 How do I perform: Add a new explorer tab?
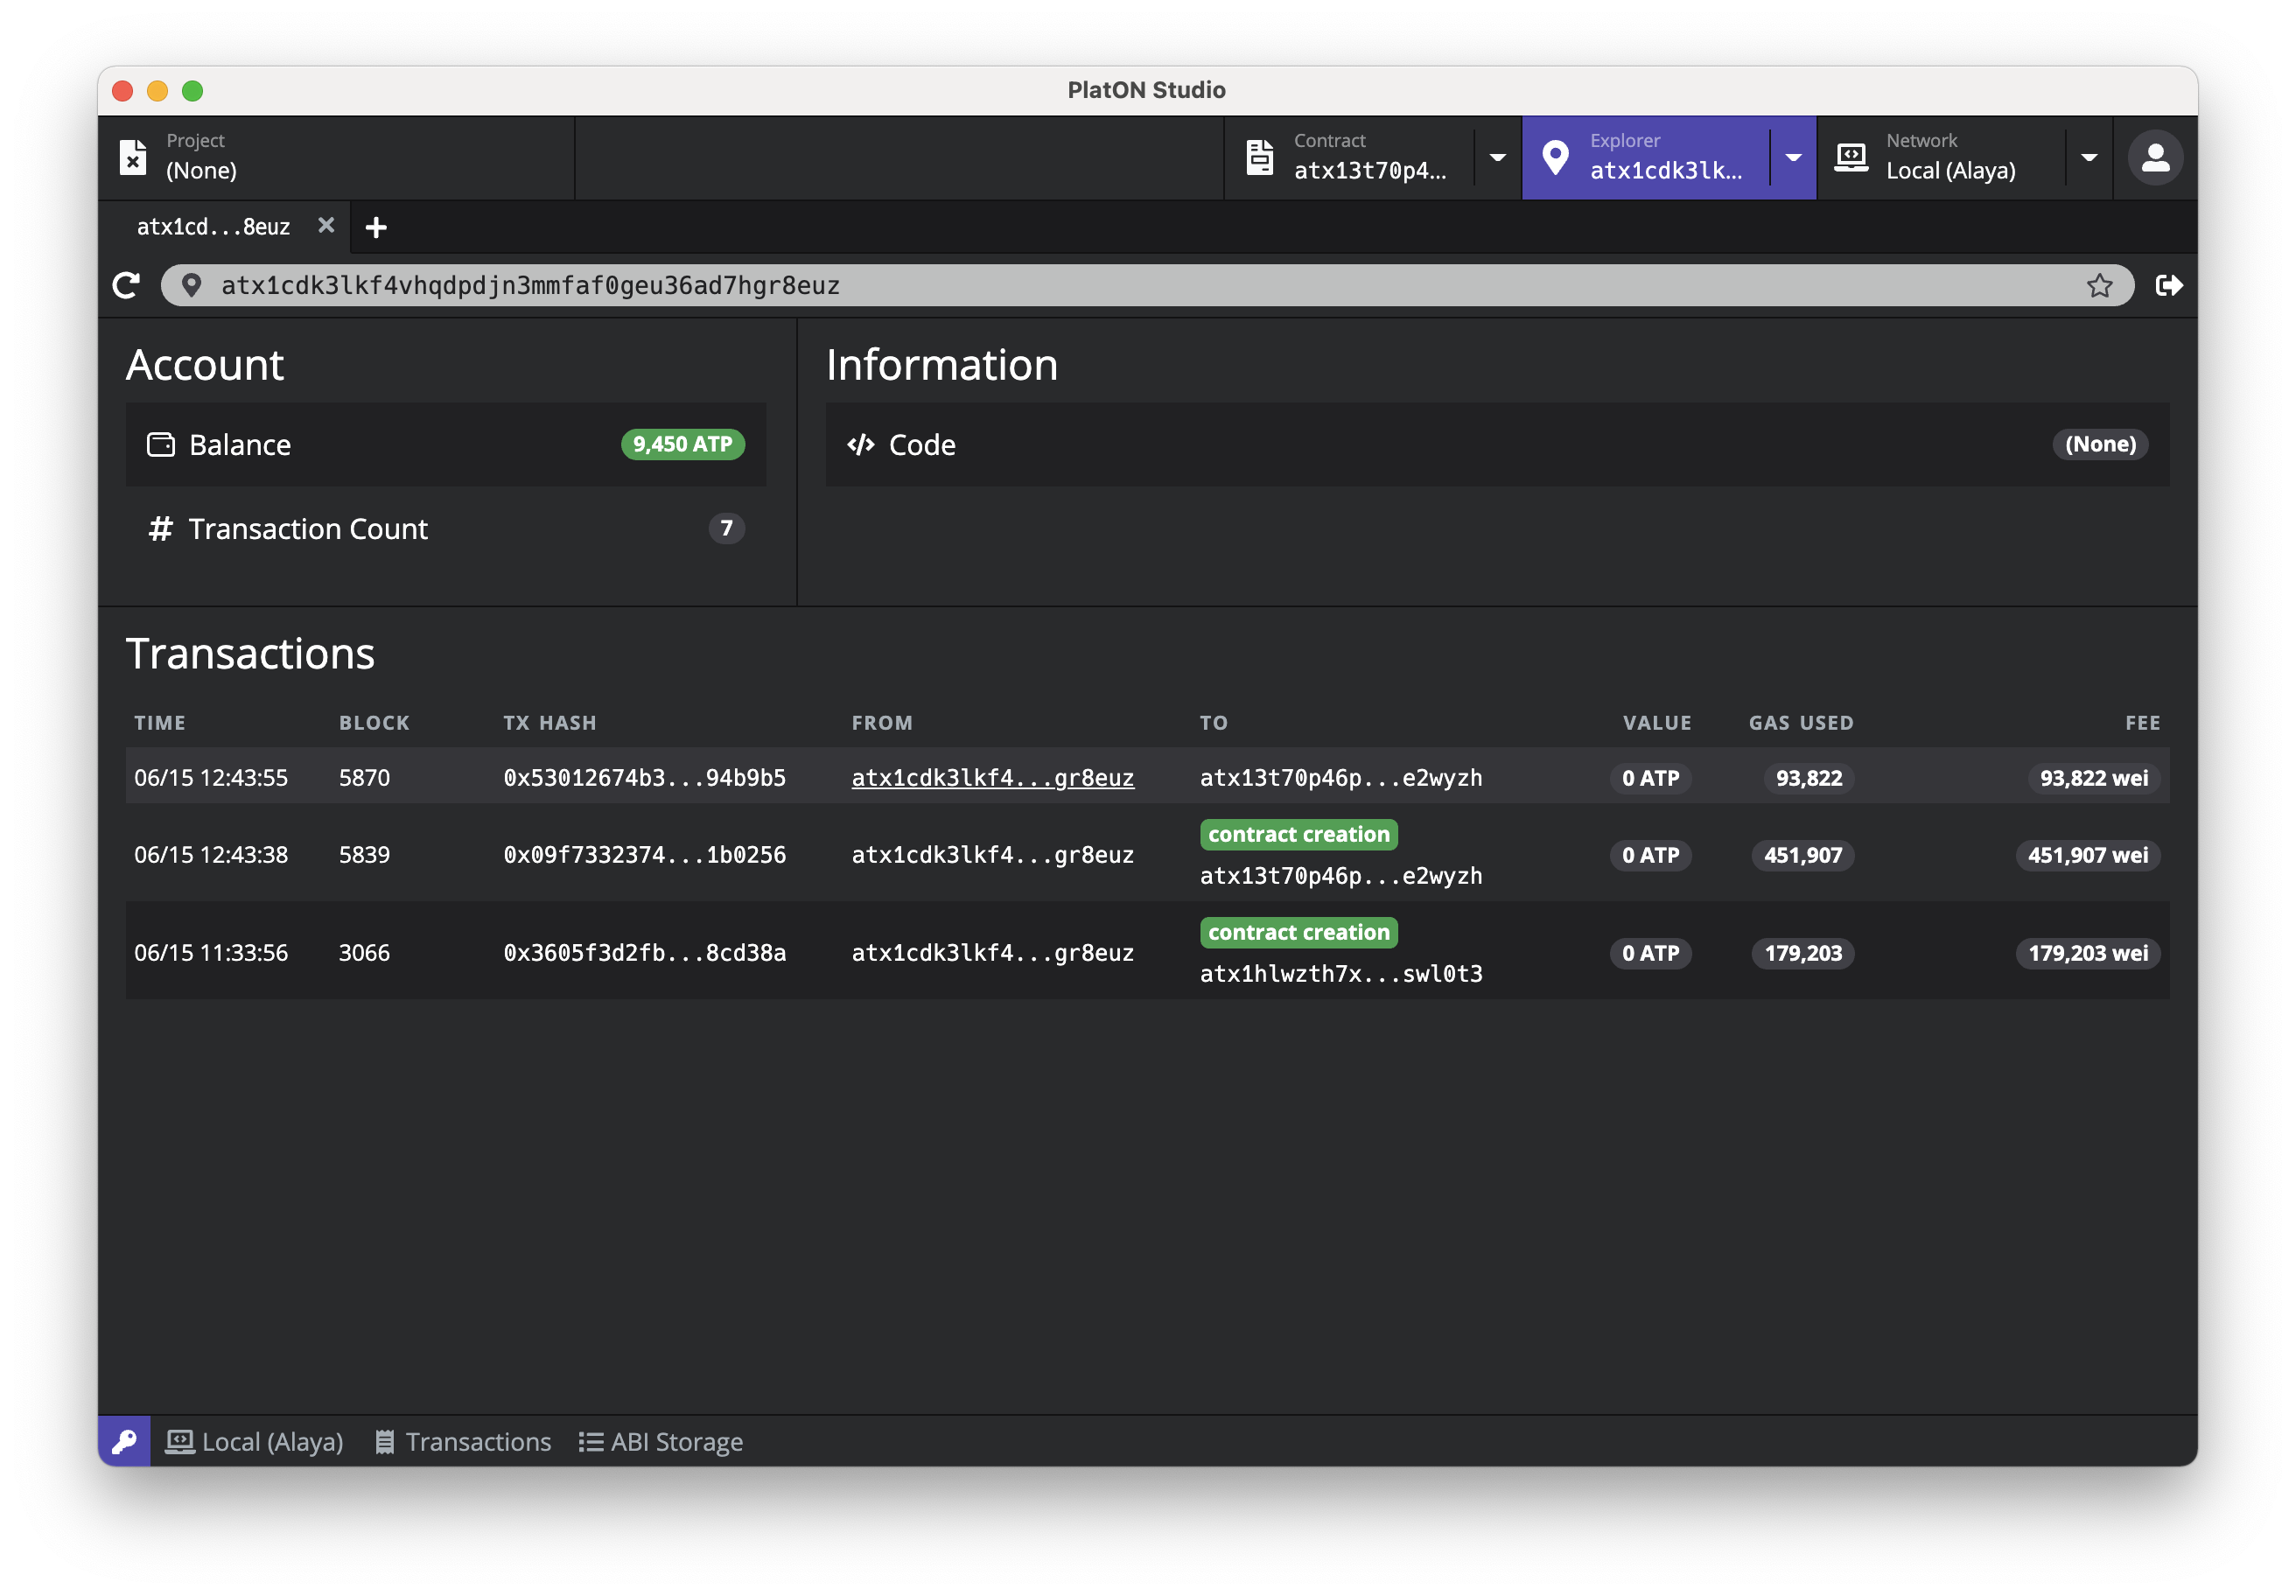coord(376,228)
